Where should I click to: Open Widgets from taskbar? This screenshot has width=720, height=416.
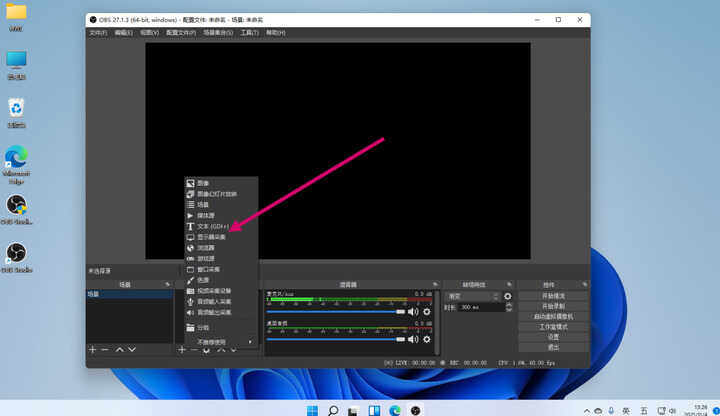click(374, 410)
